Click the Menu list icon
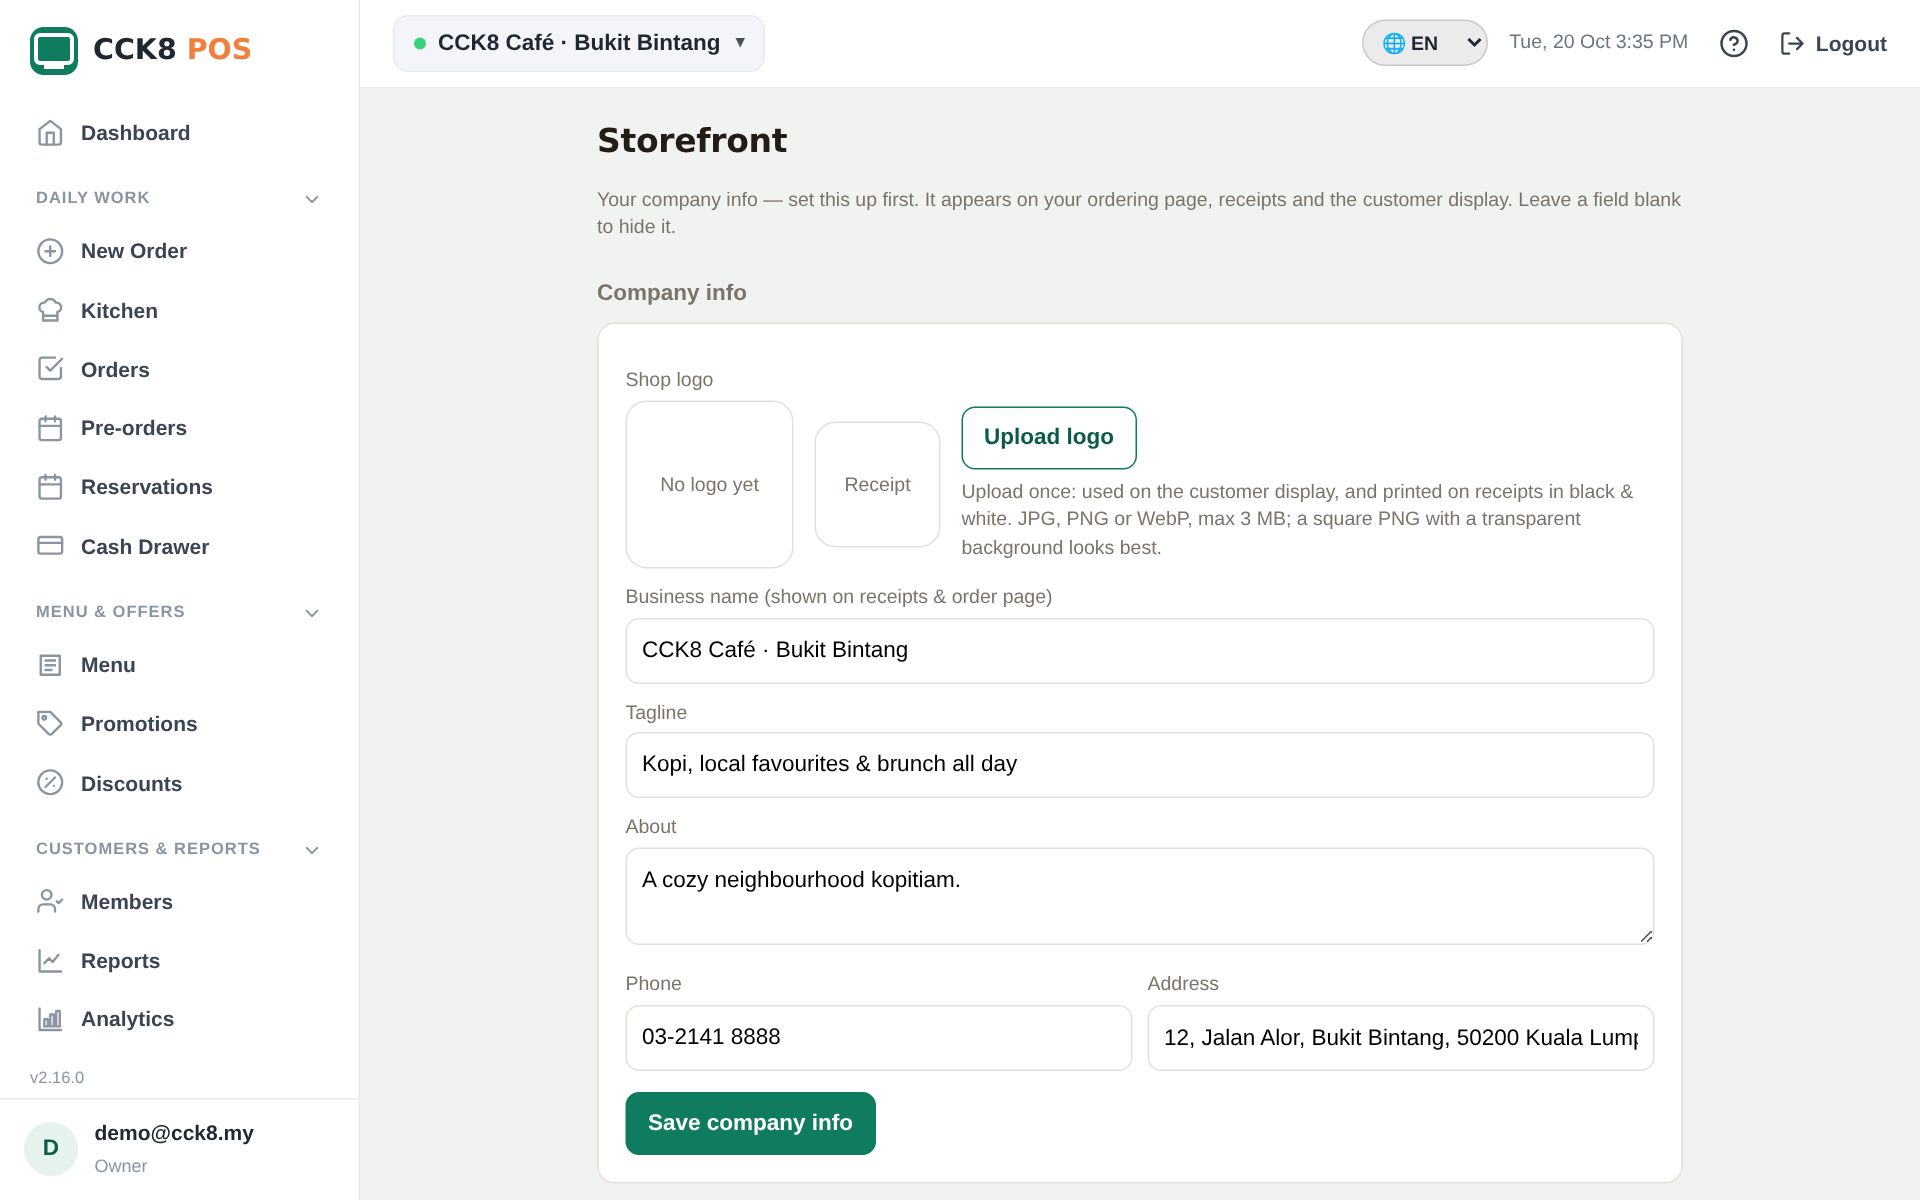The width and height of the screenshot is (1920, 1200). 50,665
